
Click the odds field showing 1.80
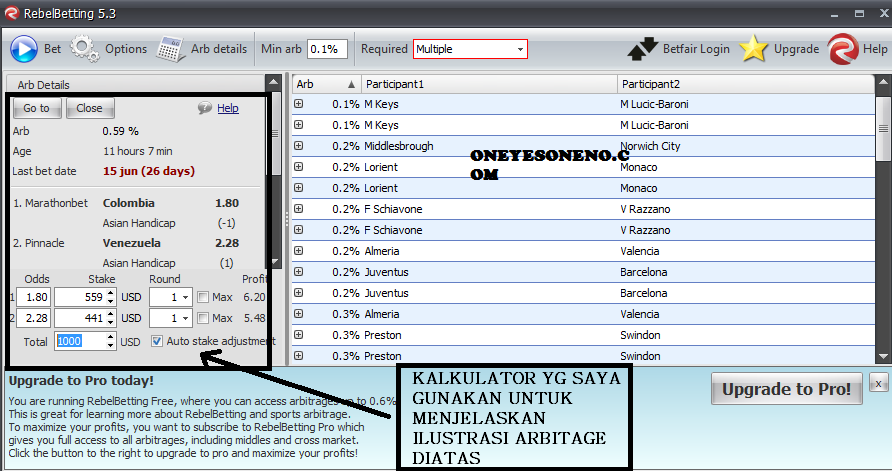[x=34, y=298]
